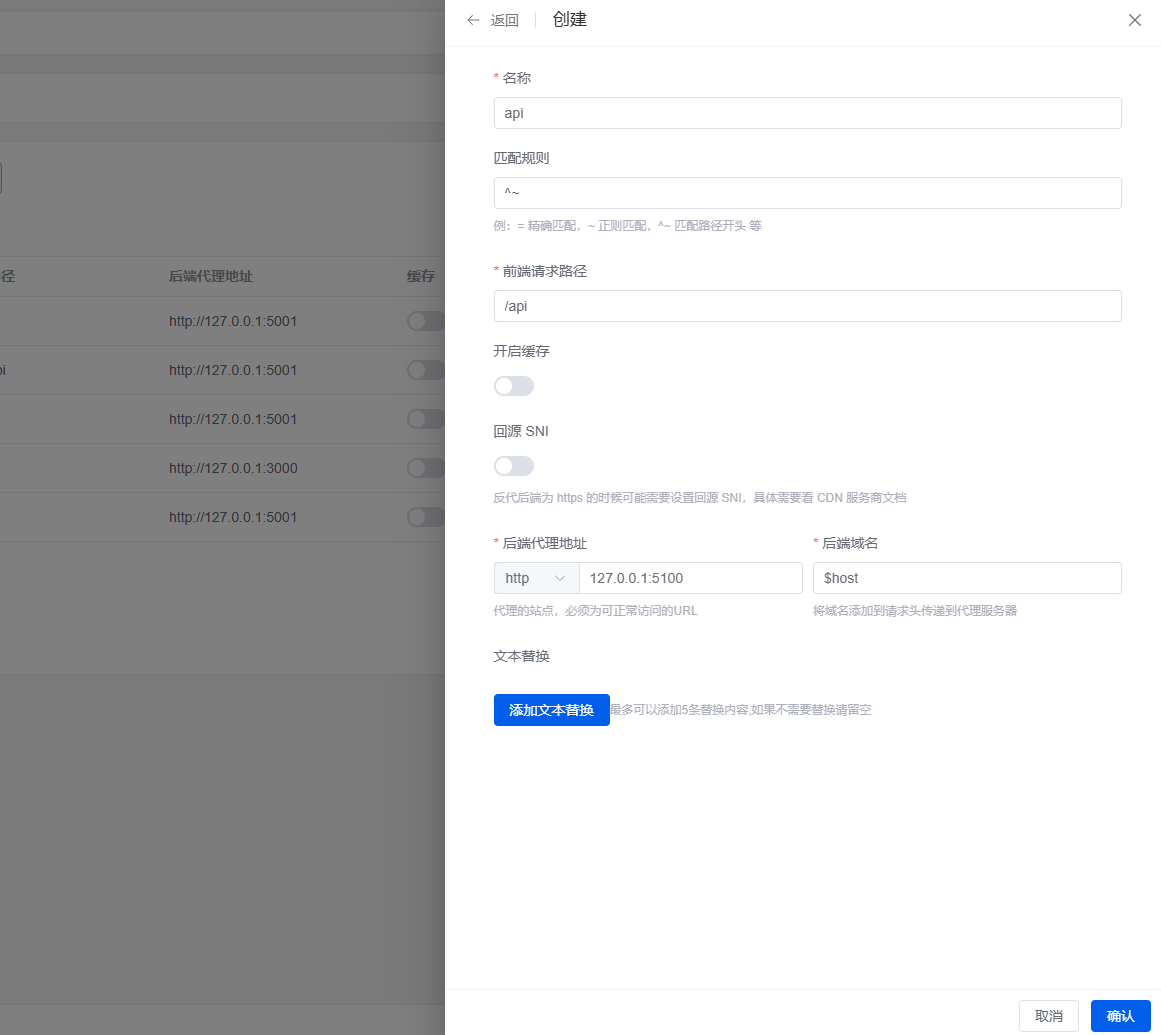
Task: Open the http protocol dropdown
Action: click(x=536, y=578)
